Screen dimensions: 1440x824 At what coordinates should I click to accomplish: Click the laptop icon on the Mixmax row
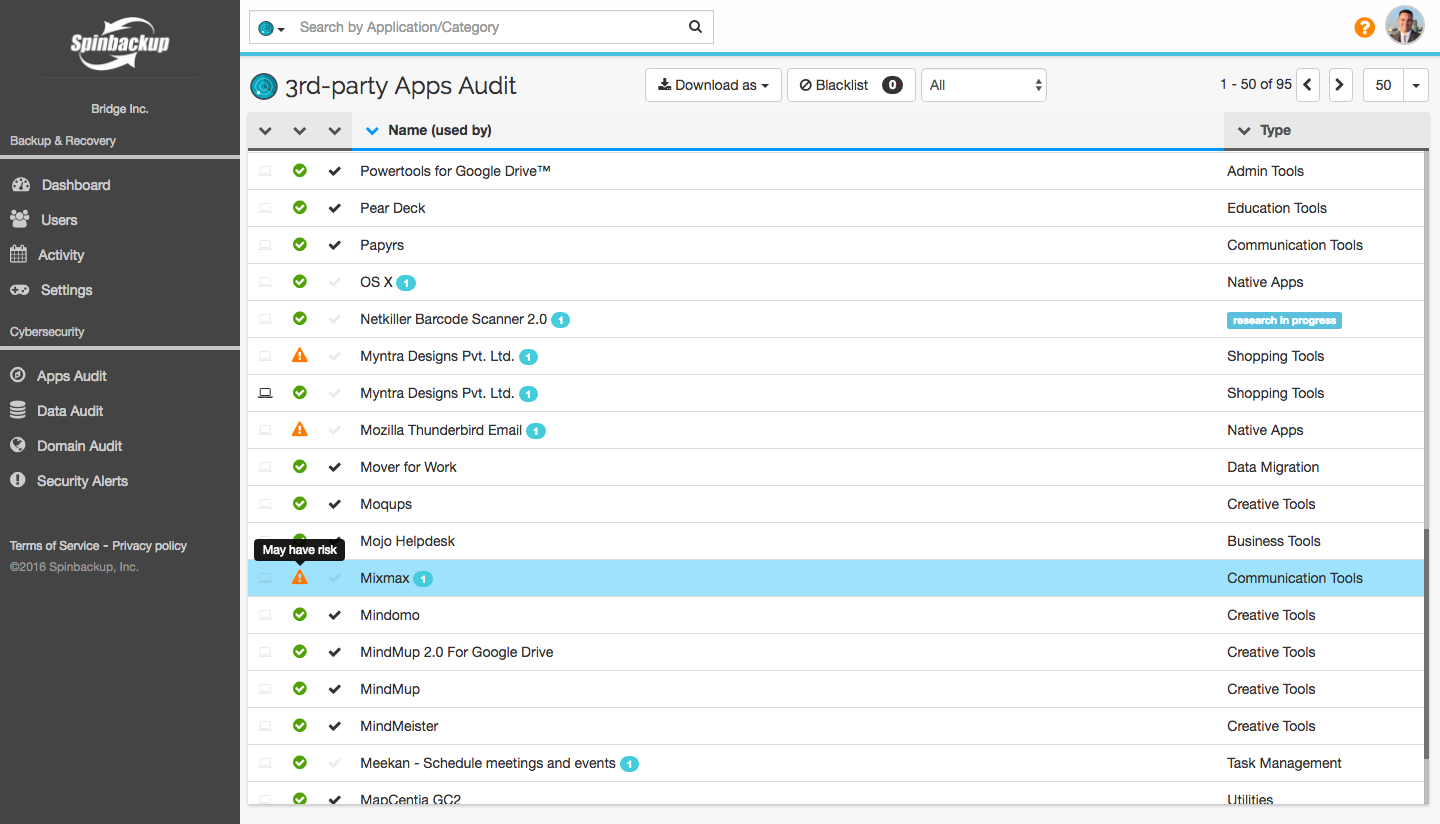265,578
